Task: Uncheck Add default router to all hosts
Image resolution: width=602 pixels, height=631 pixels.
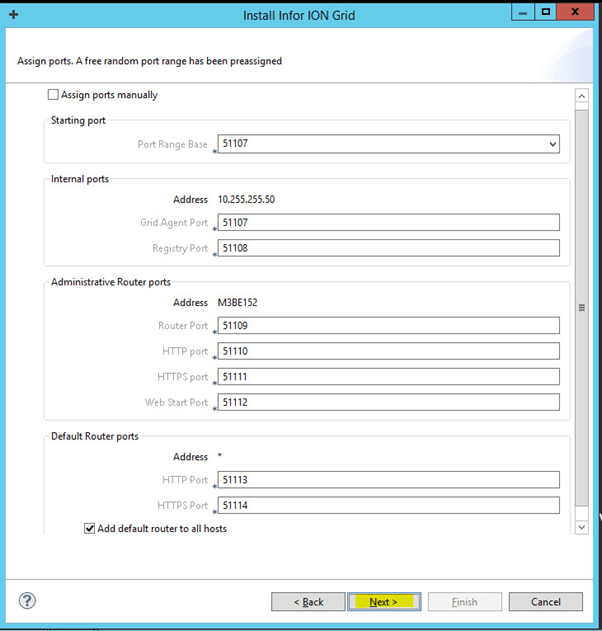Action: tap(90, 528)
